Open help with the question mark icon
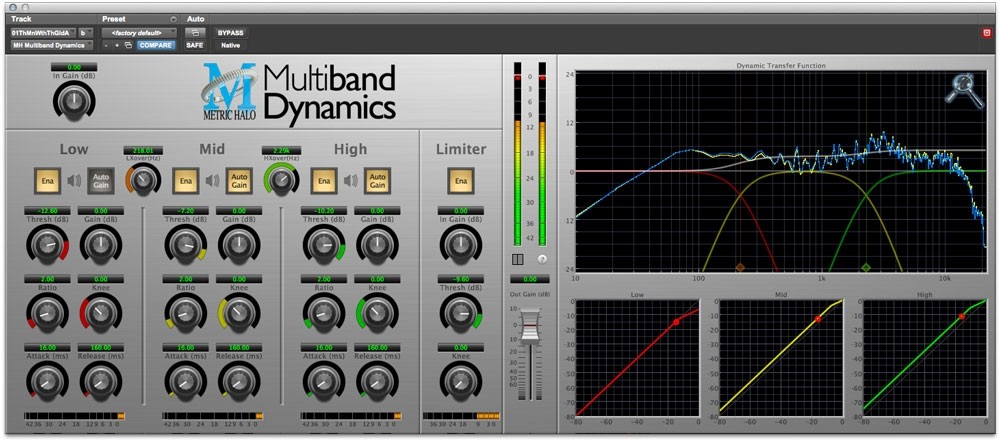Screen dimensions: 1000x441 [542, 260]
